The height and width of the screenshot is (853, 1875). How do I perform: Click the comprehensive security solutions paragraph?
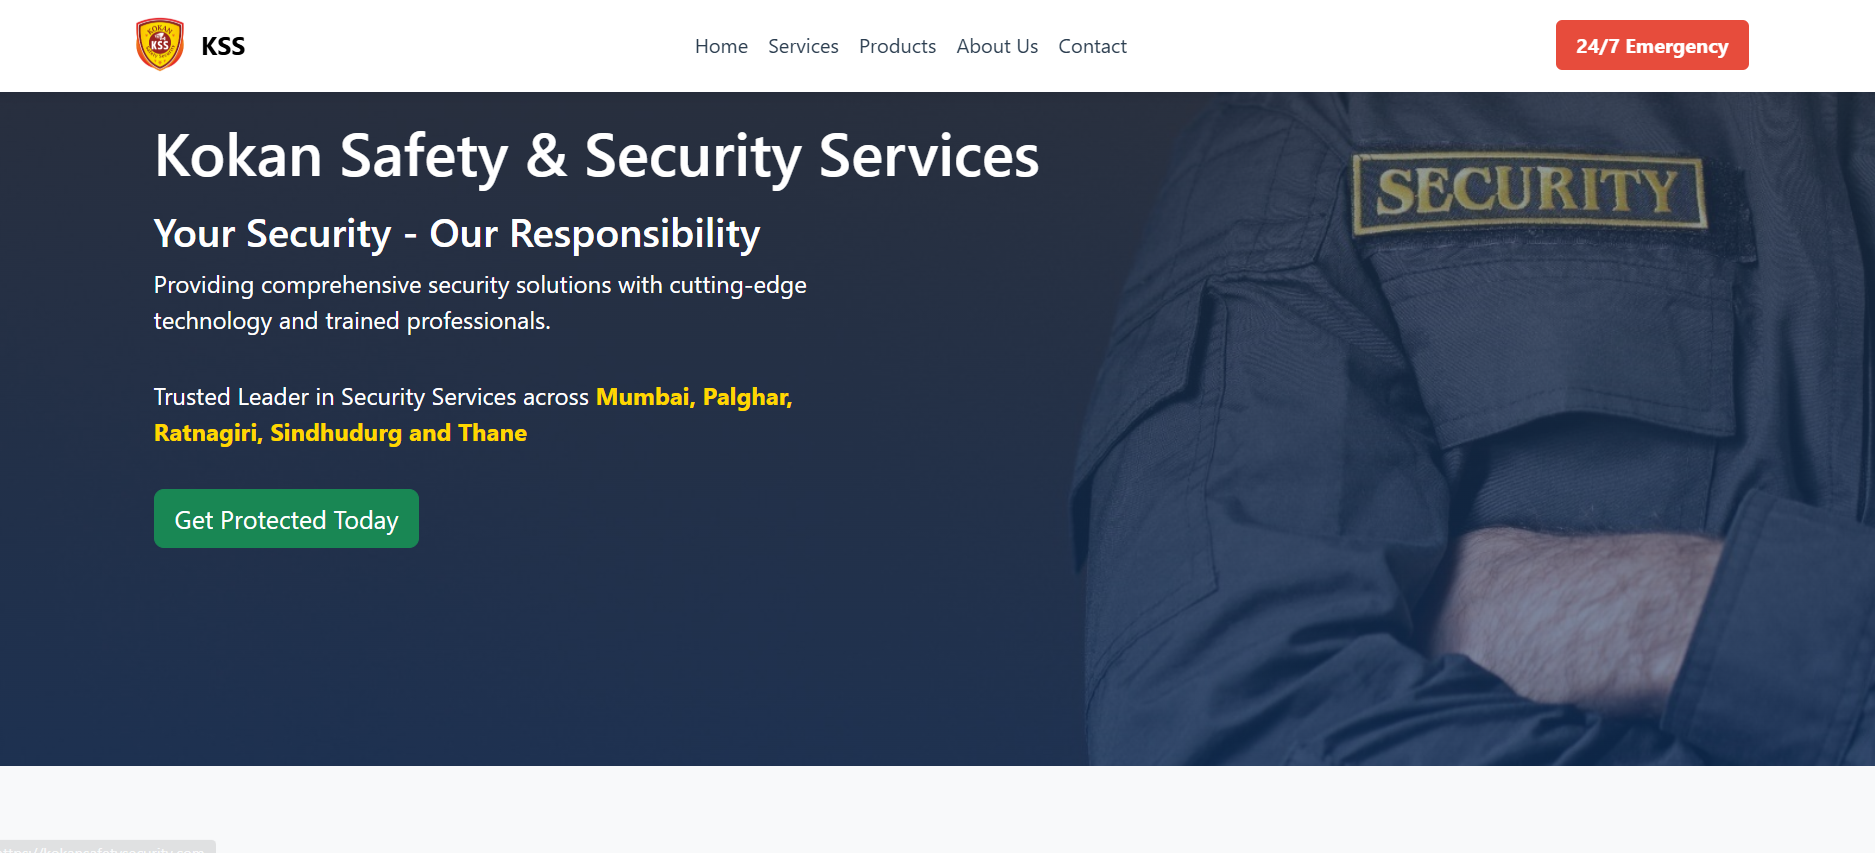click(480, 303)
